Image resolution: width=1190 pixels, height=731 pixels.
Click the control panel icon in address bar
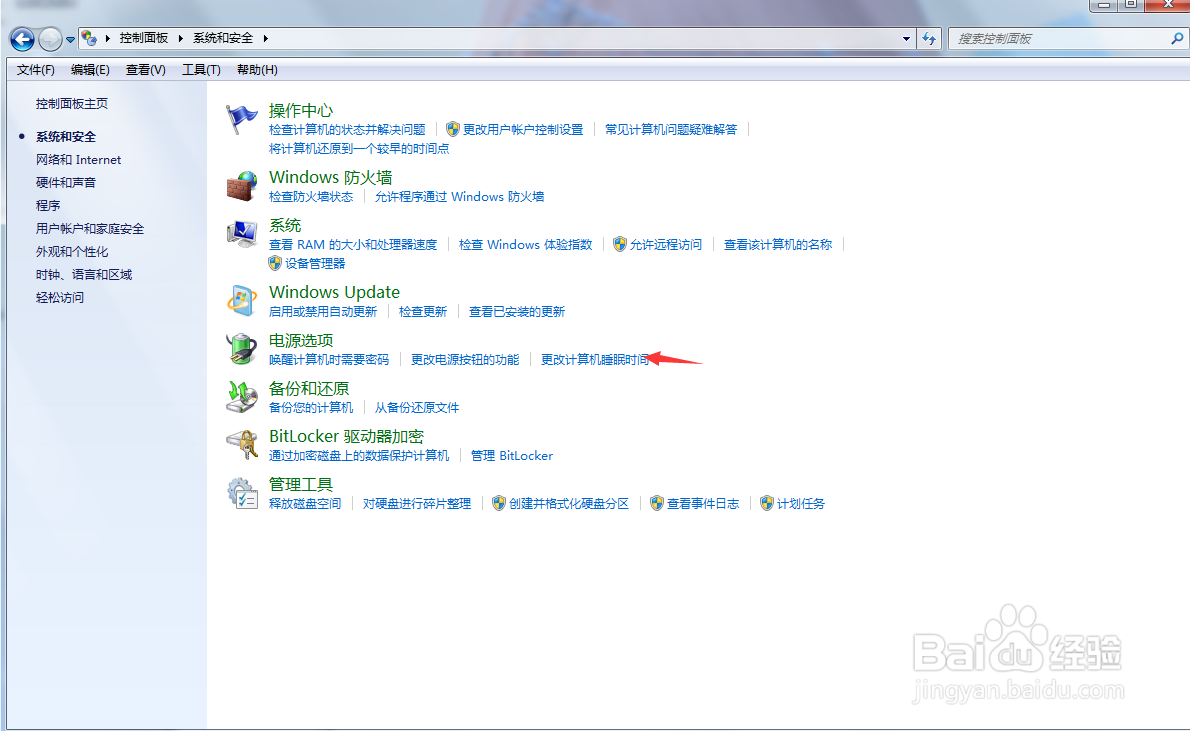point(89,38)
